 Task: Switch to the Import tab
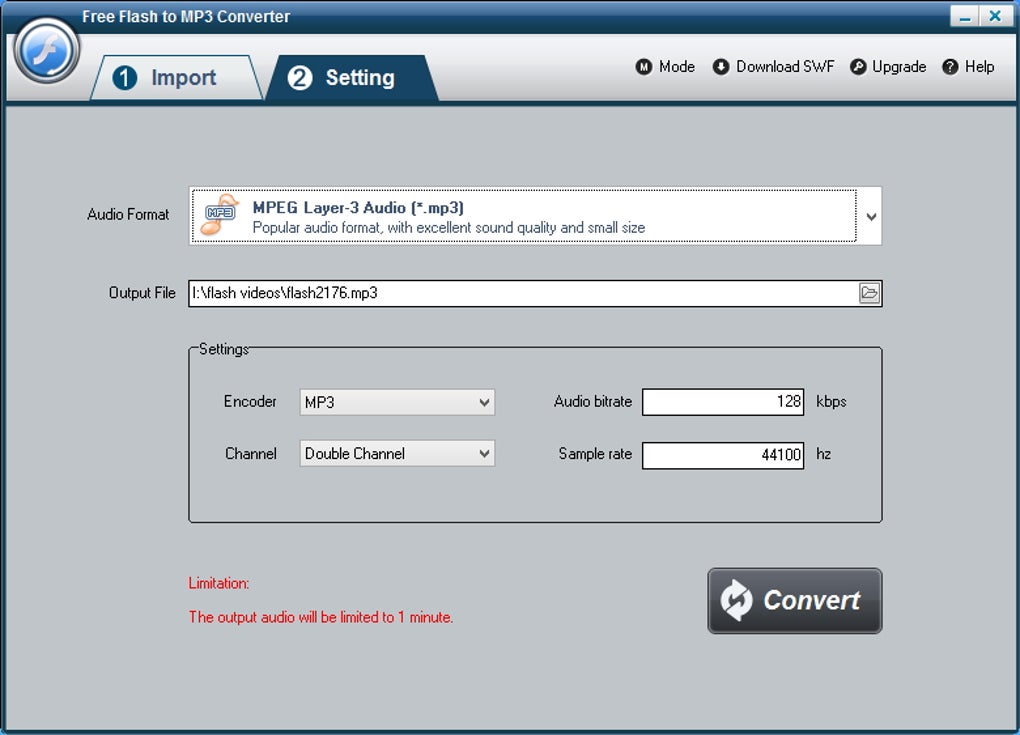pyautogui.click(x=174, y=78)
